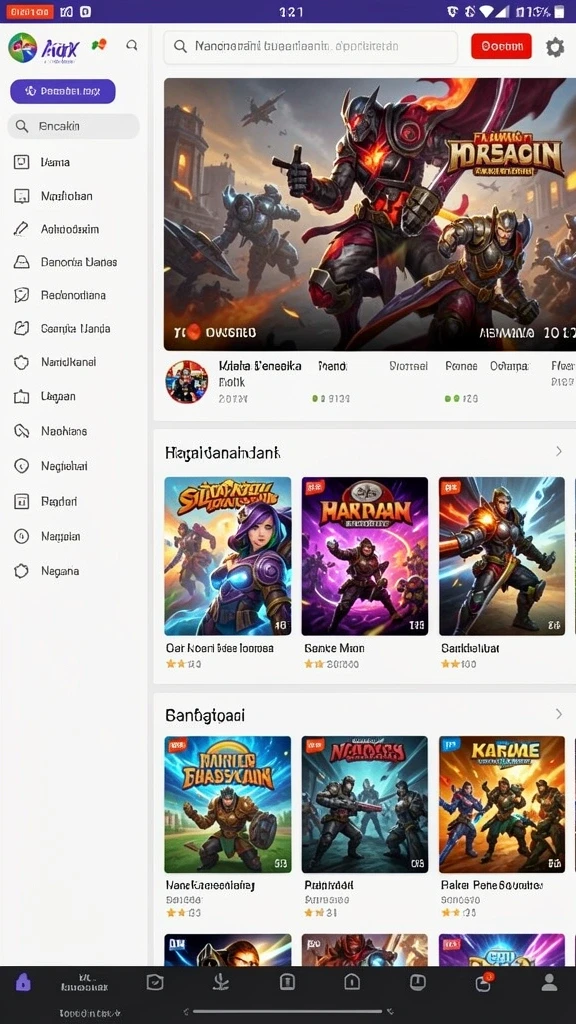This screenshot has width=576, height=1024.
Task: Click the 'Banbgtoaci' section heading
Action: 205,715
